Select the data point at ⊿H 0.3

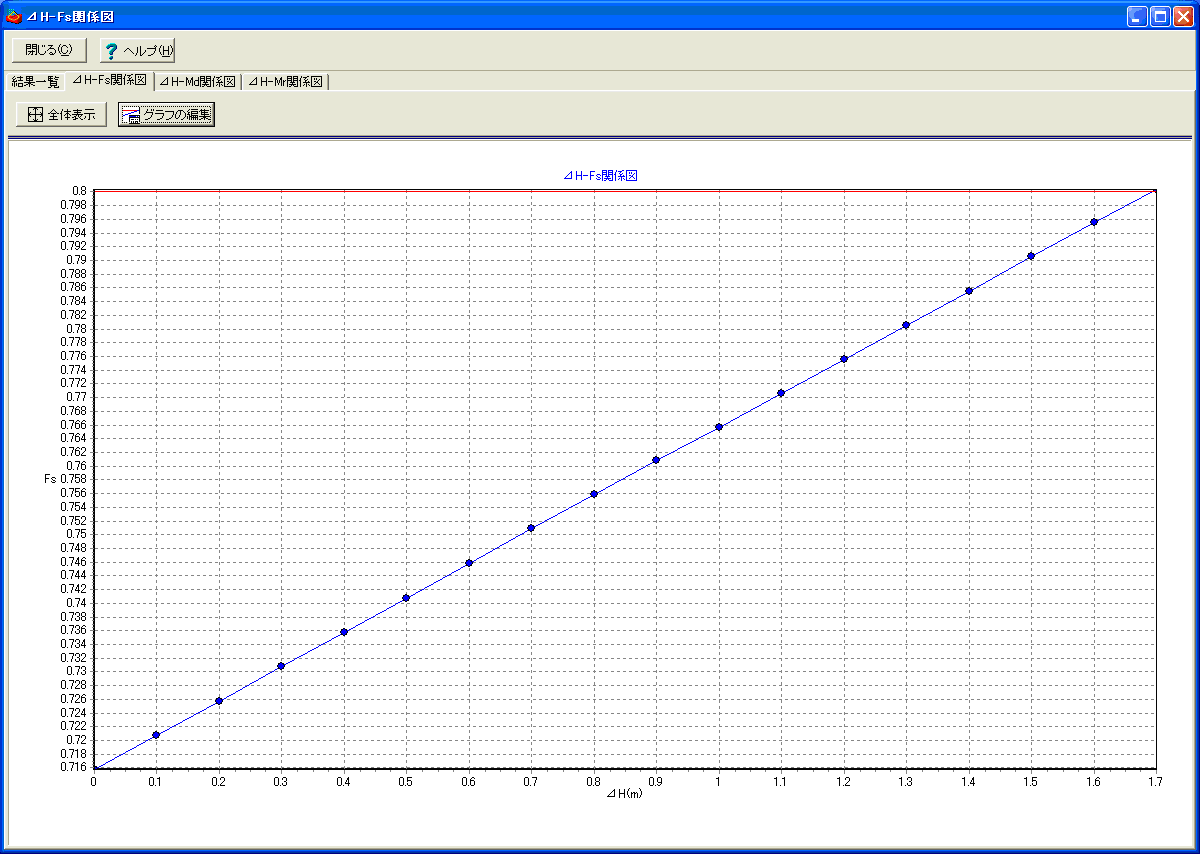click(281, 666)
